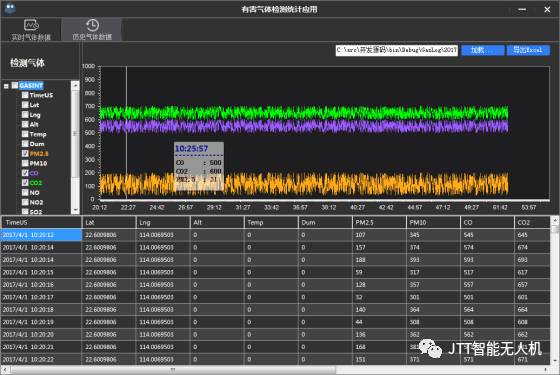Viewport: 560px width, 375px height.
Task: Select row 2017/4/1 10:20:16
Action: pyautogui.click(x=275, y=285)
